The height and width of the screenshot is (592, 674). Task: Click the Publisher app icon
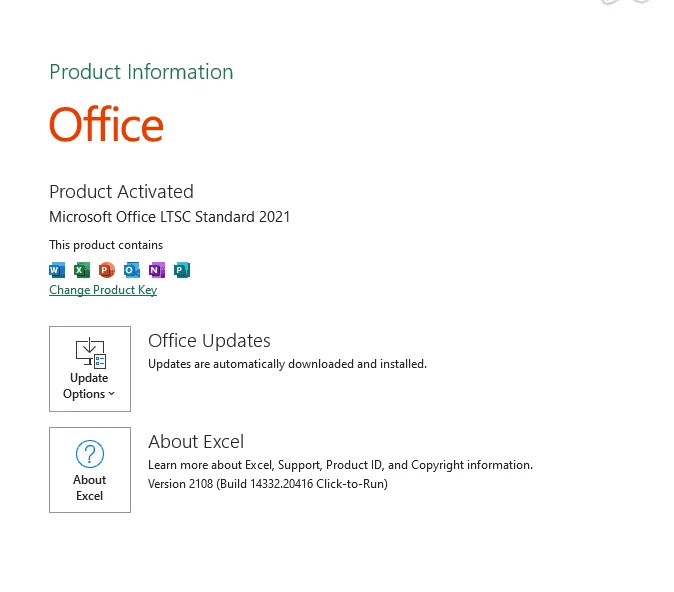(x=182, y=270)
